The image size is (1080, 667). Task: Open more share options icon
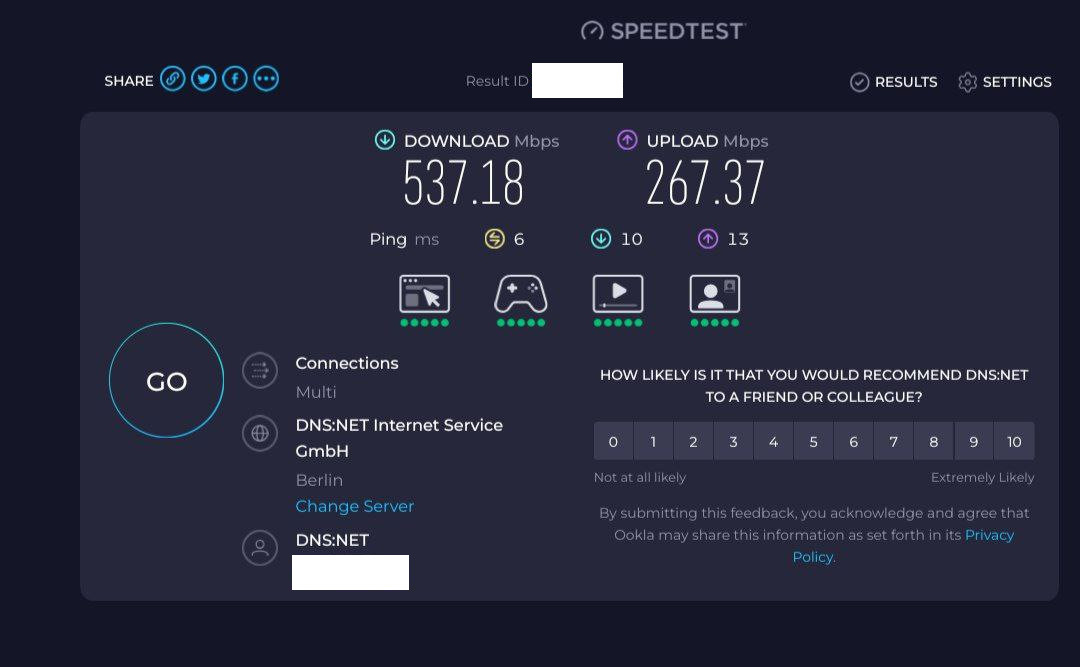point(266,79)
